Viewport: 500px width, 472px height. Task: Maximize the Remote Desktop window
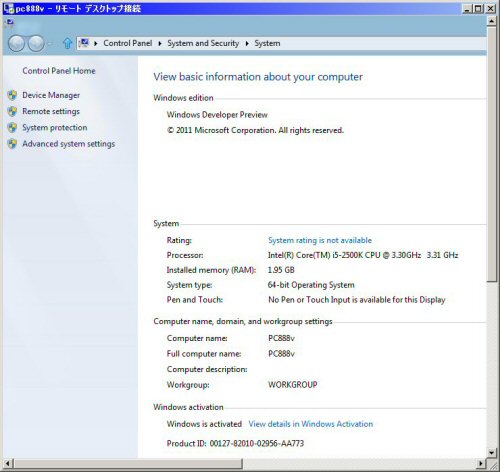tap(478, 8)
